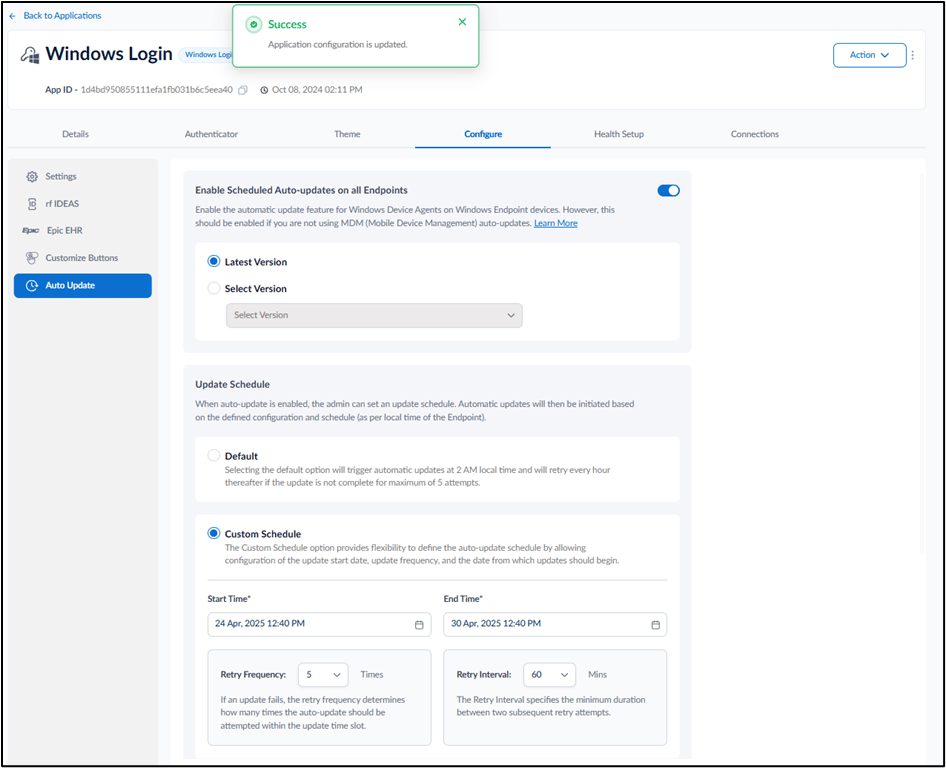Copy the App ID with the copy icon
The image size is (946, 768).
tap(243, 90)
